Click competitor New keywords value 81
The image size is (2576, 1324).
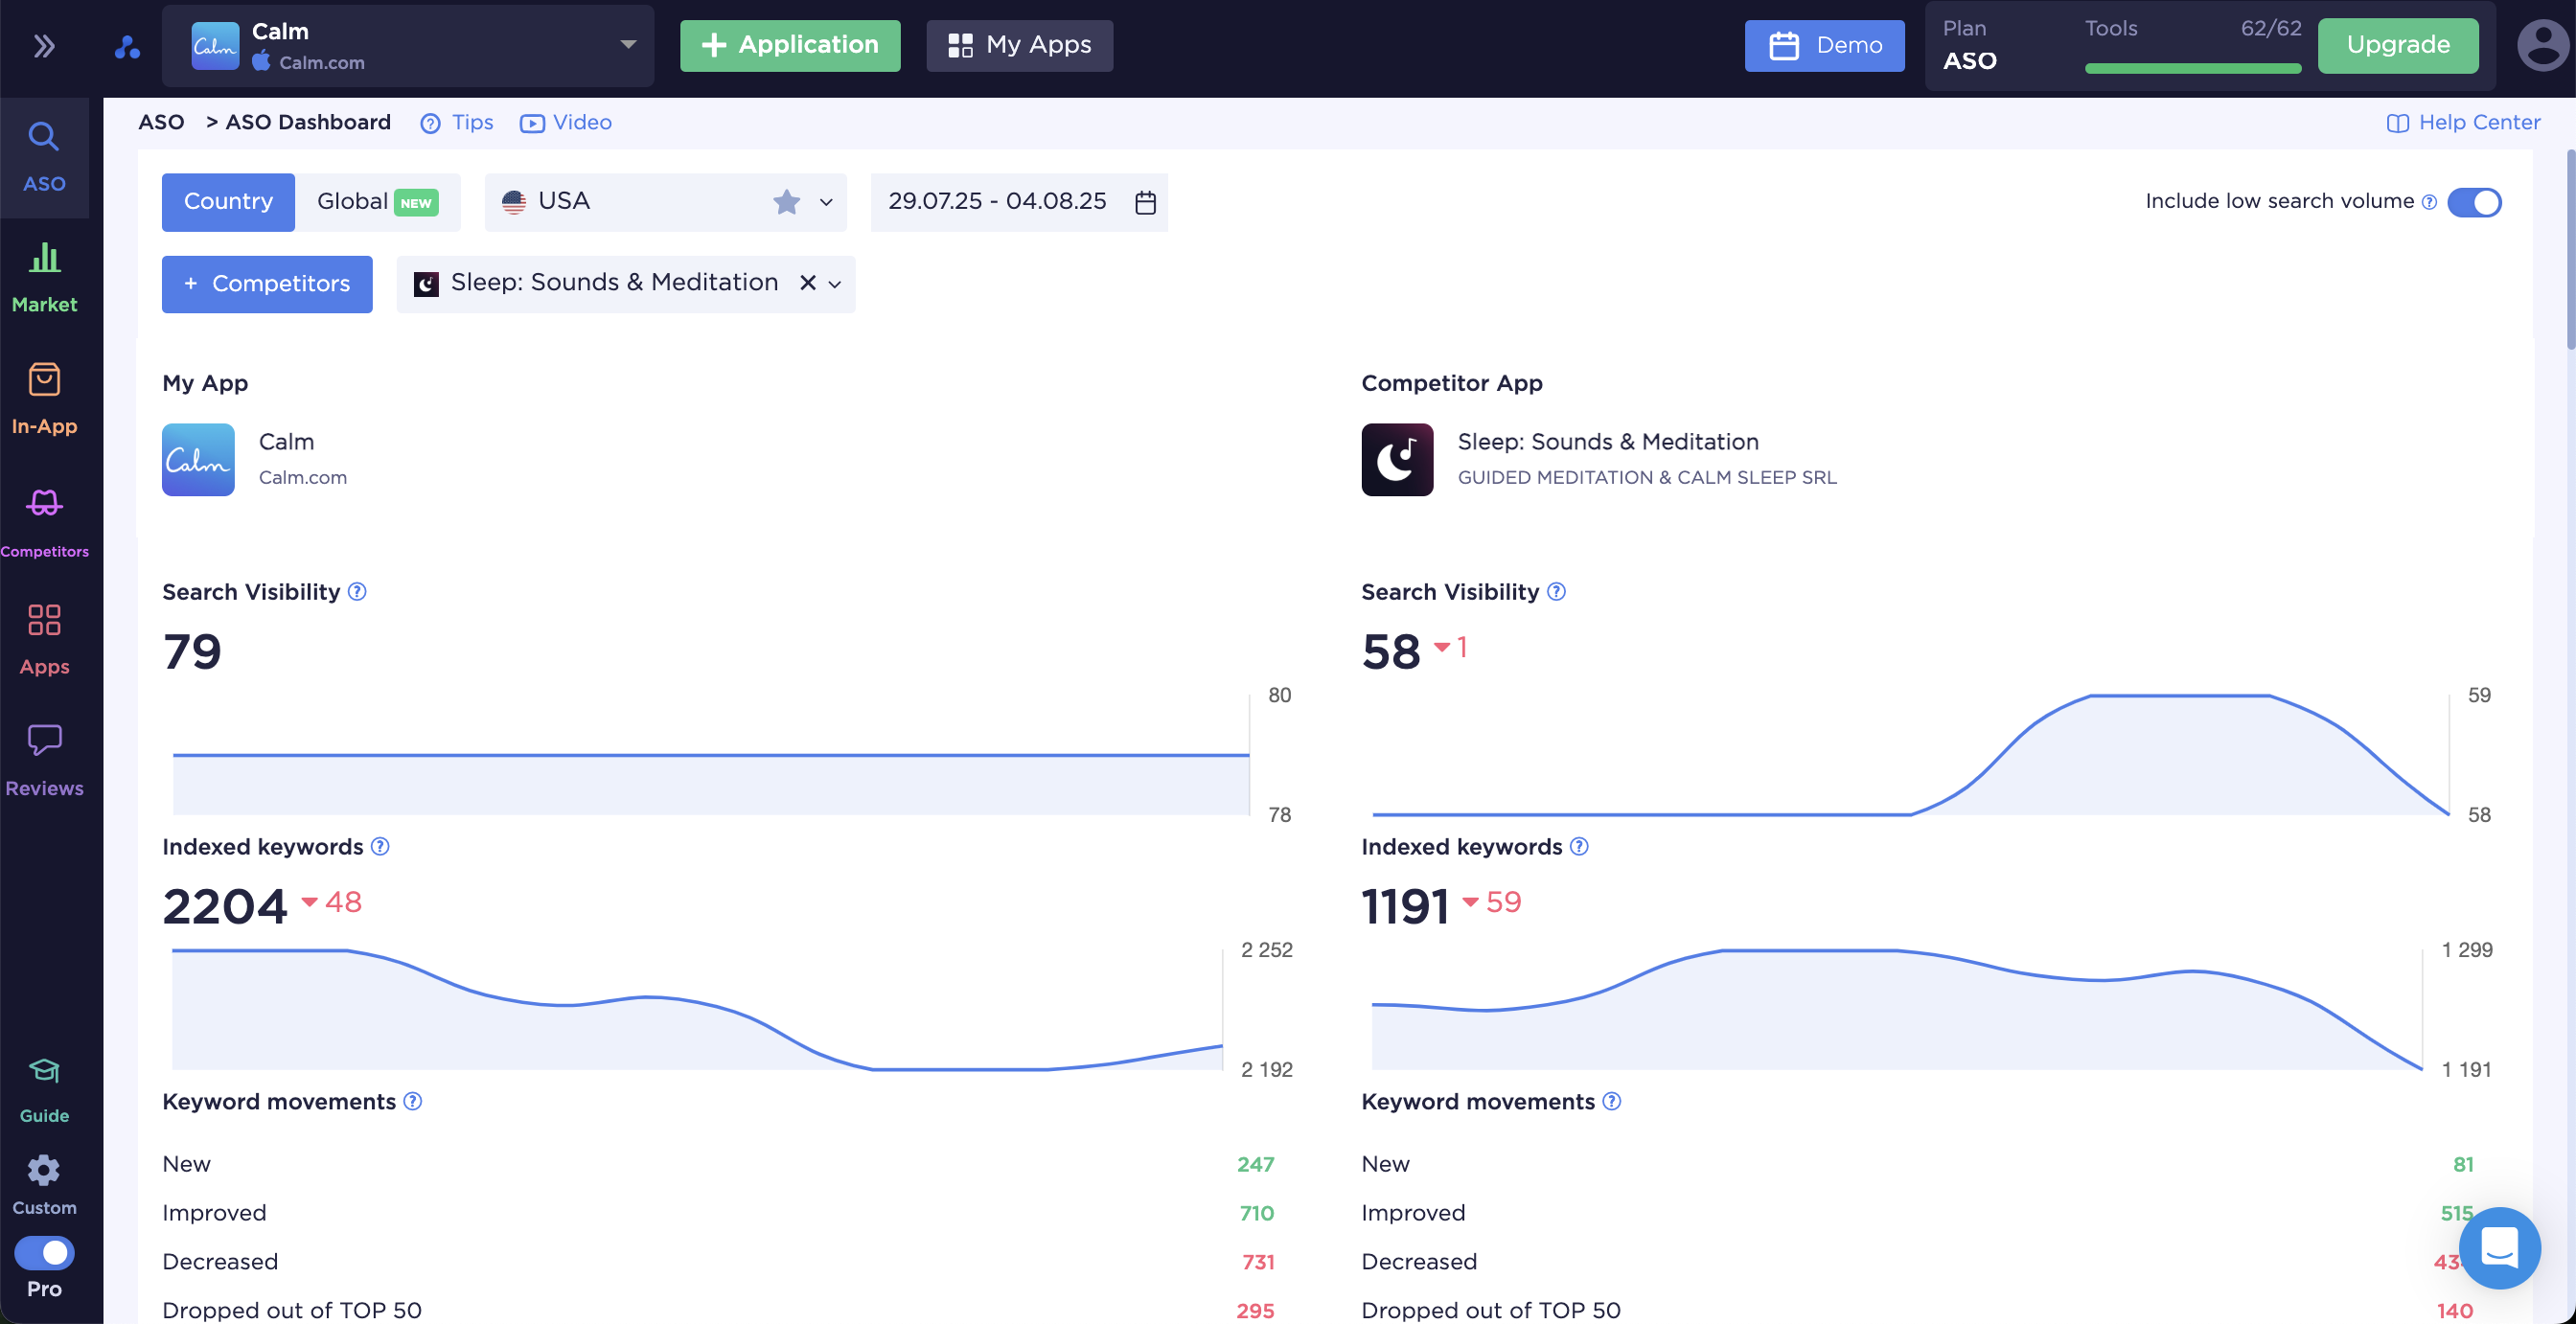click(x=2463, y=1165)
